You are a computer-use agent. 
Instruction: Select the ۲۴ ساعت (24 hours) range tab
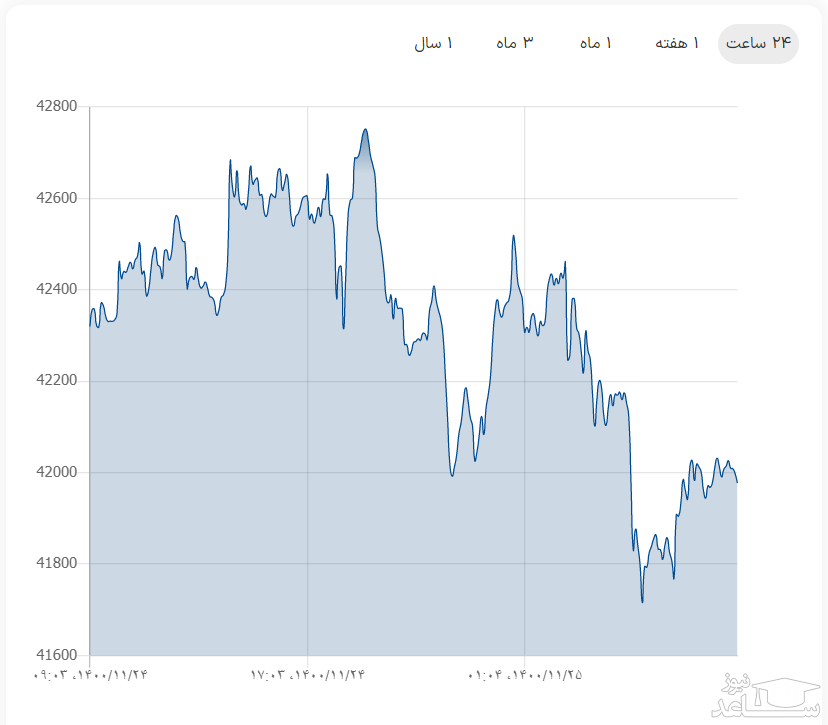tap(758, 43)
